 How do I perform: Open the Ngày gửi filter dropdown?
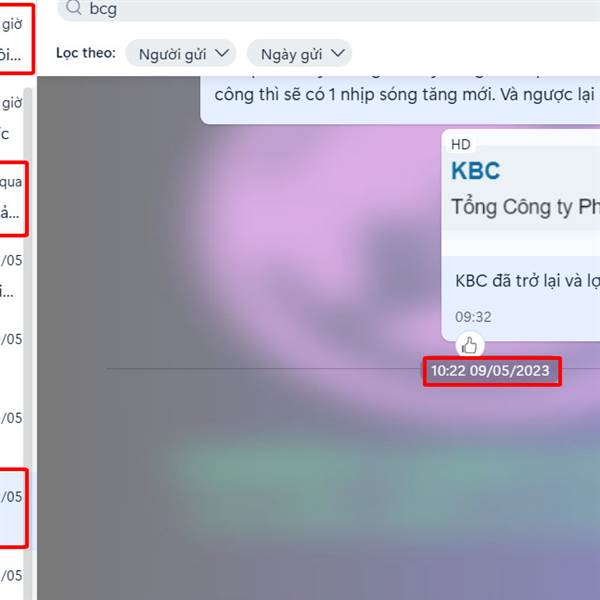click(x=299, y=53)
